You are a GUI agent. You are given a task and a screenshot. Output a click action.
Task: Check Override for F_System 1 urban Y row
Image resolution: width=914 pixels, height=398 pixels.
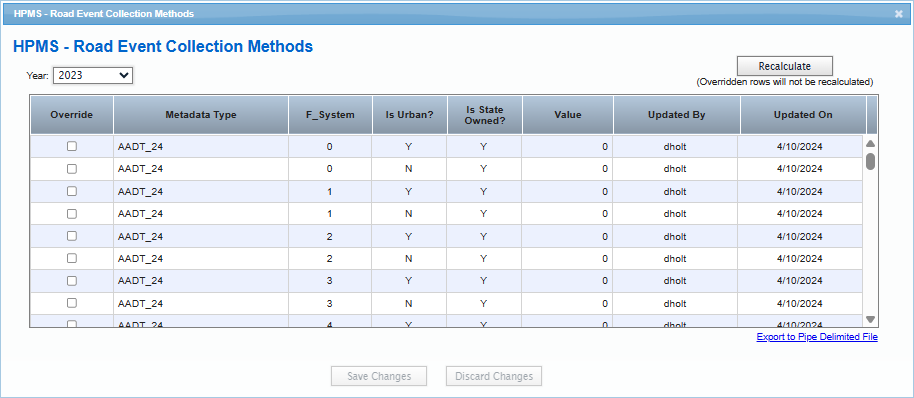(72, 191)
